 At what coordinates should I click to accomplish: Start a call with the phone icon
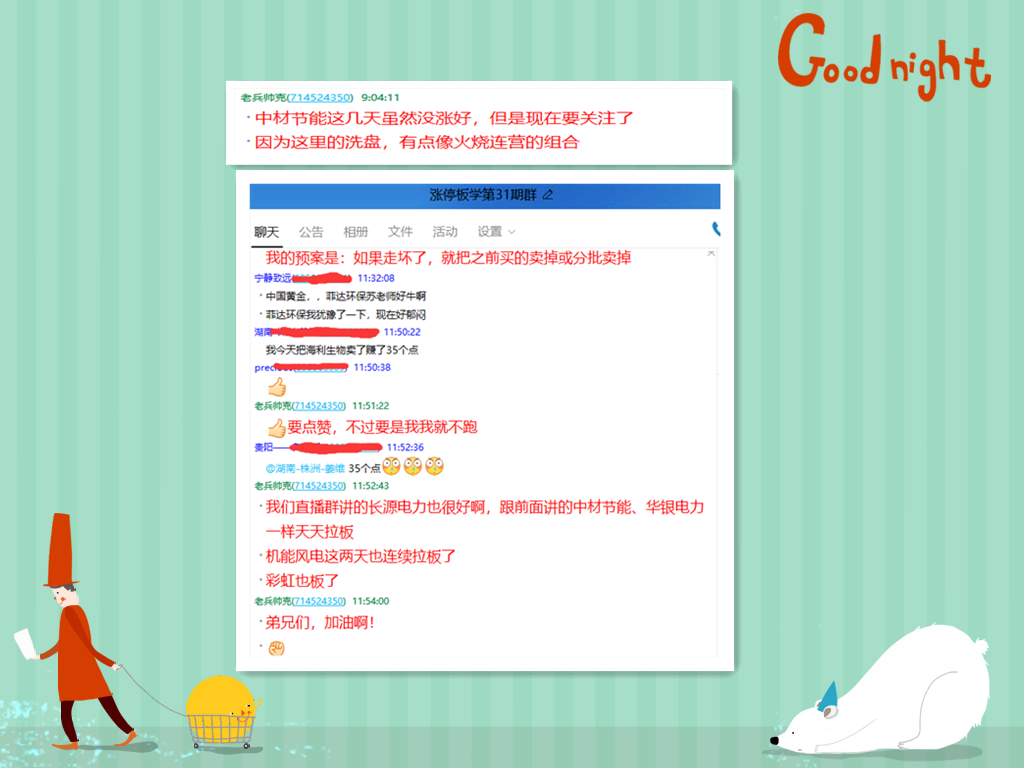(716, 230)
